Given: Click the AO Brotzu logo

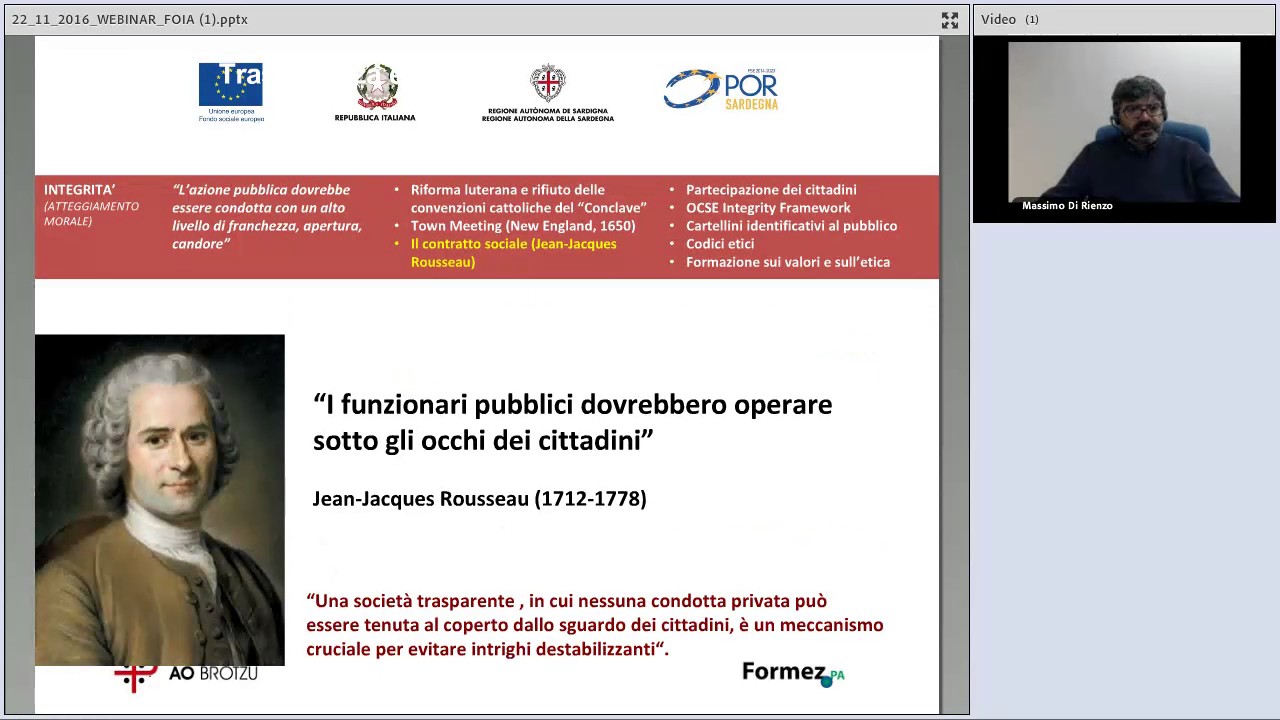Looking at the screenshot, I should pyautogui.click(x=186, y=675).
